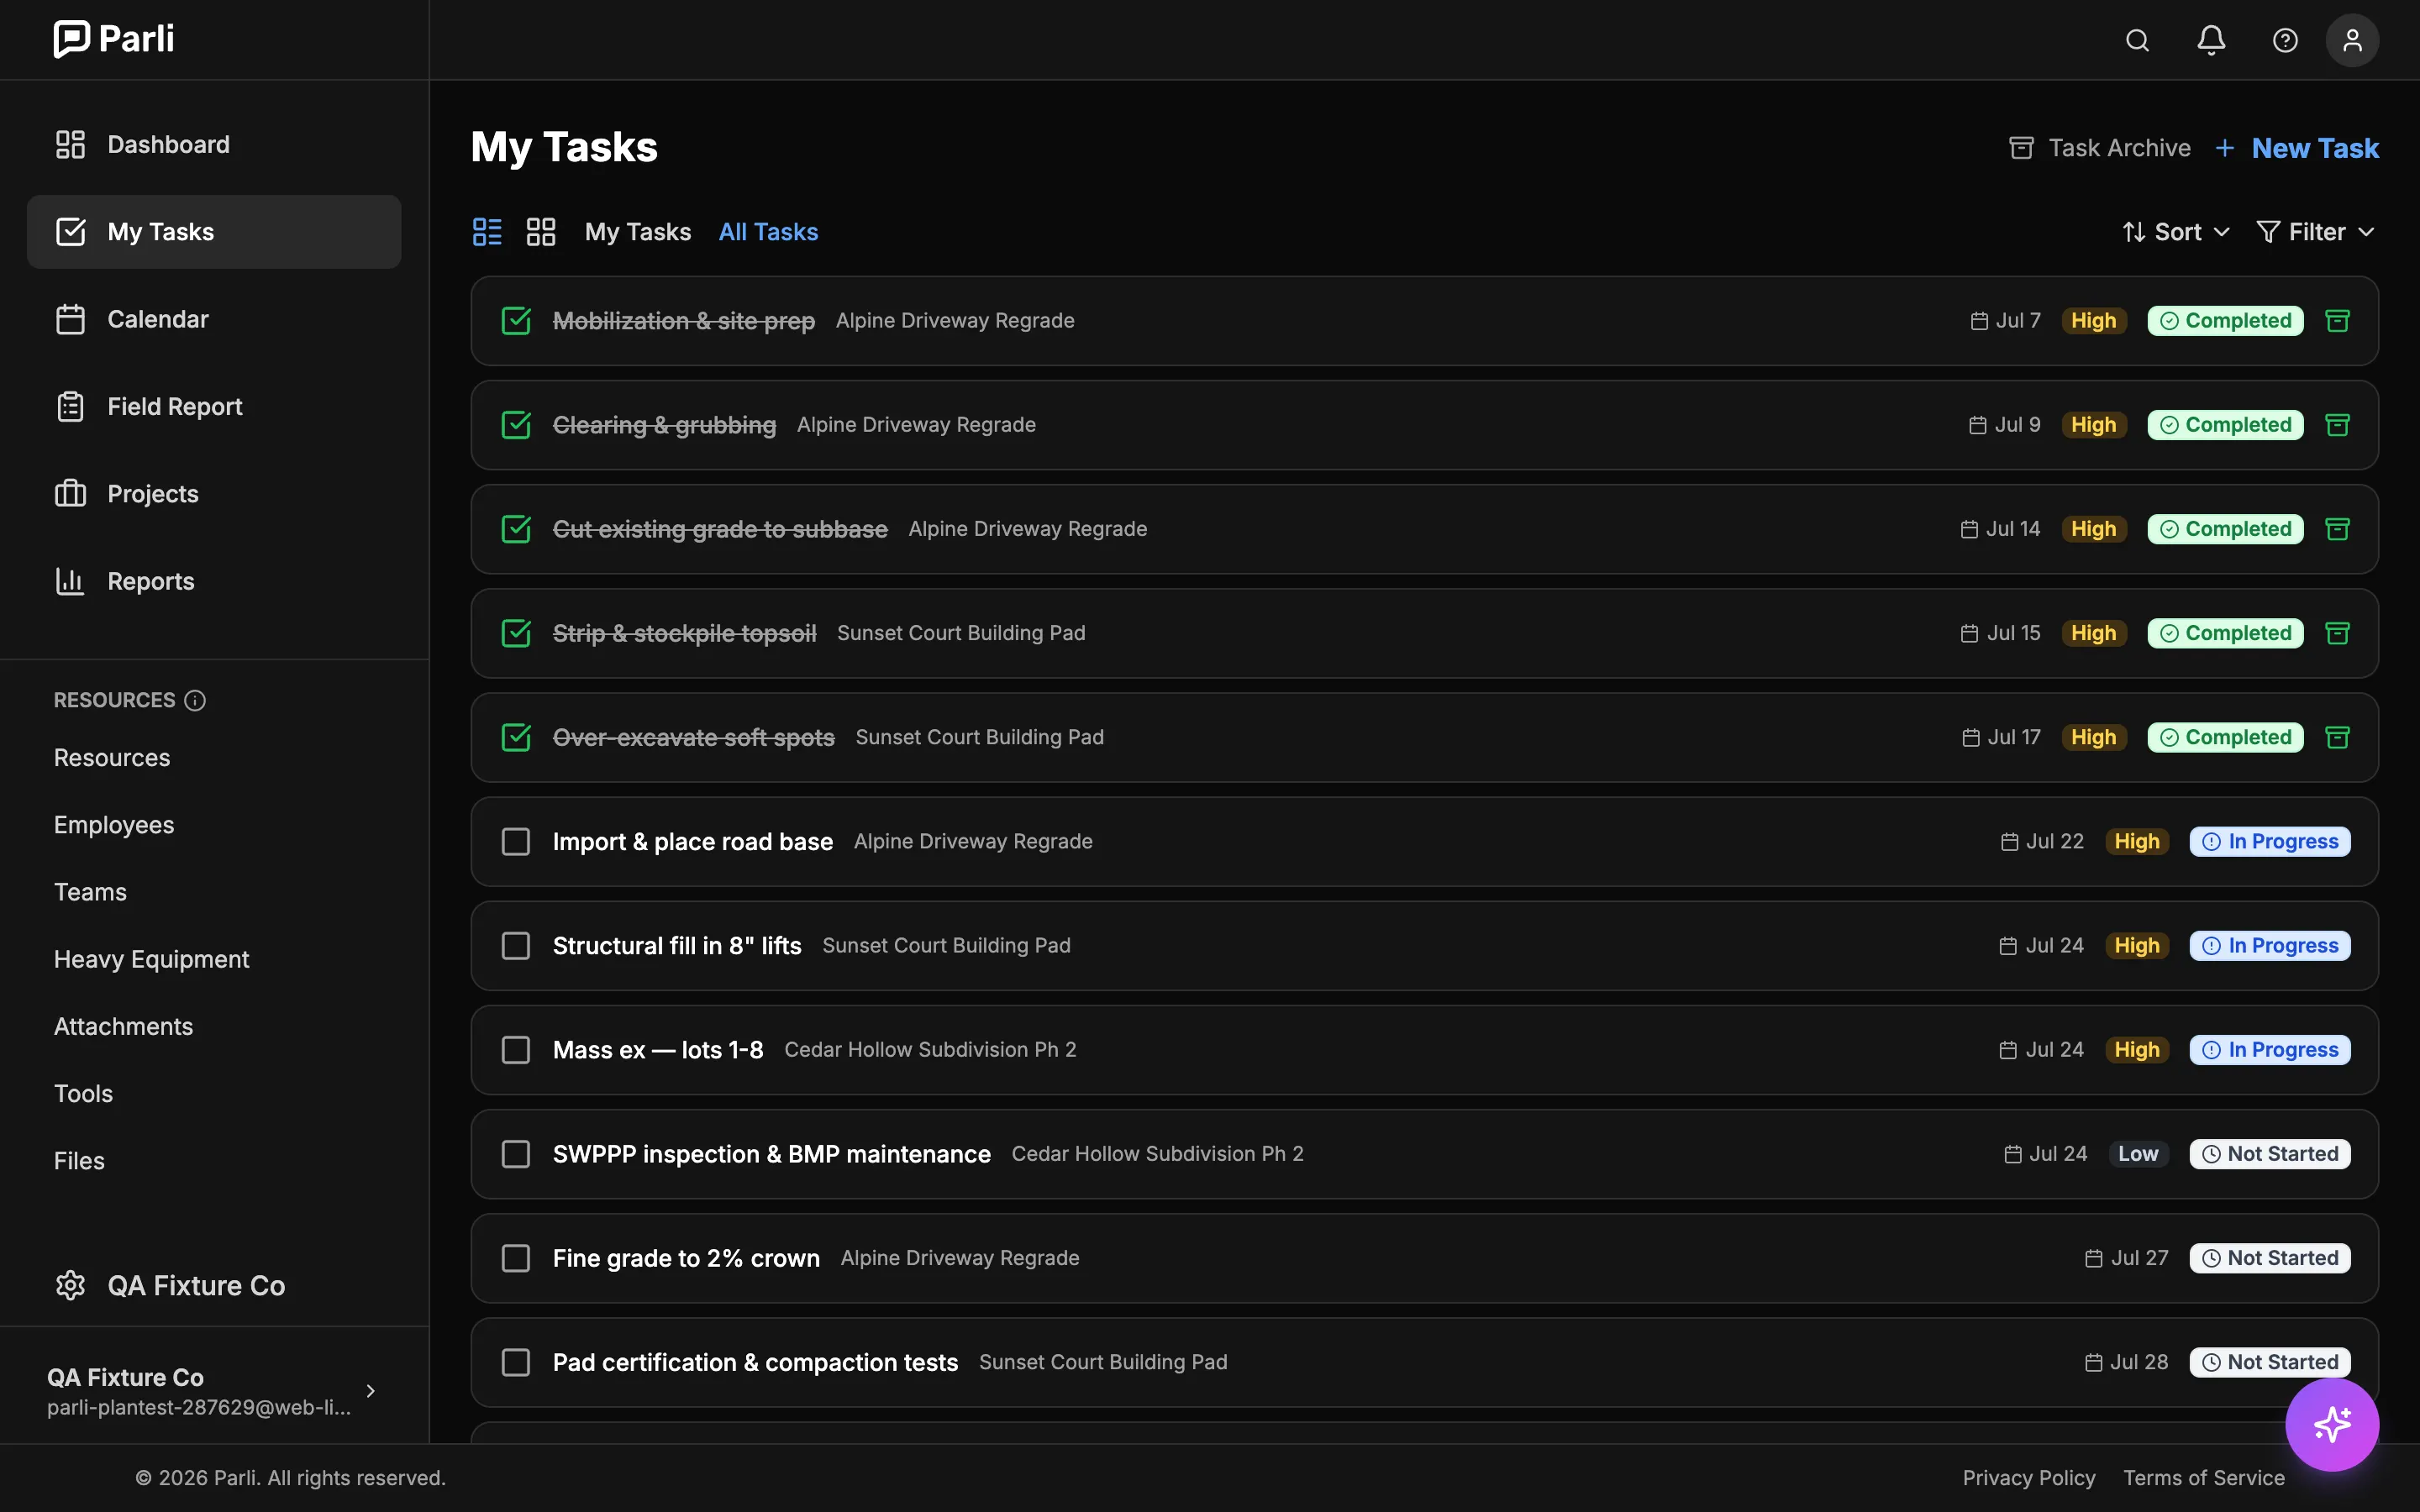Check Fine grade to 2% crown
The image size is (2420, 1512).
click(x=516, y=1258)
